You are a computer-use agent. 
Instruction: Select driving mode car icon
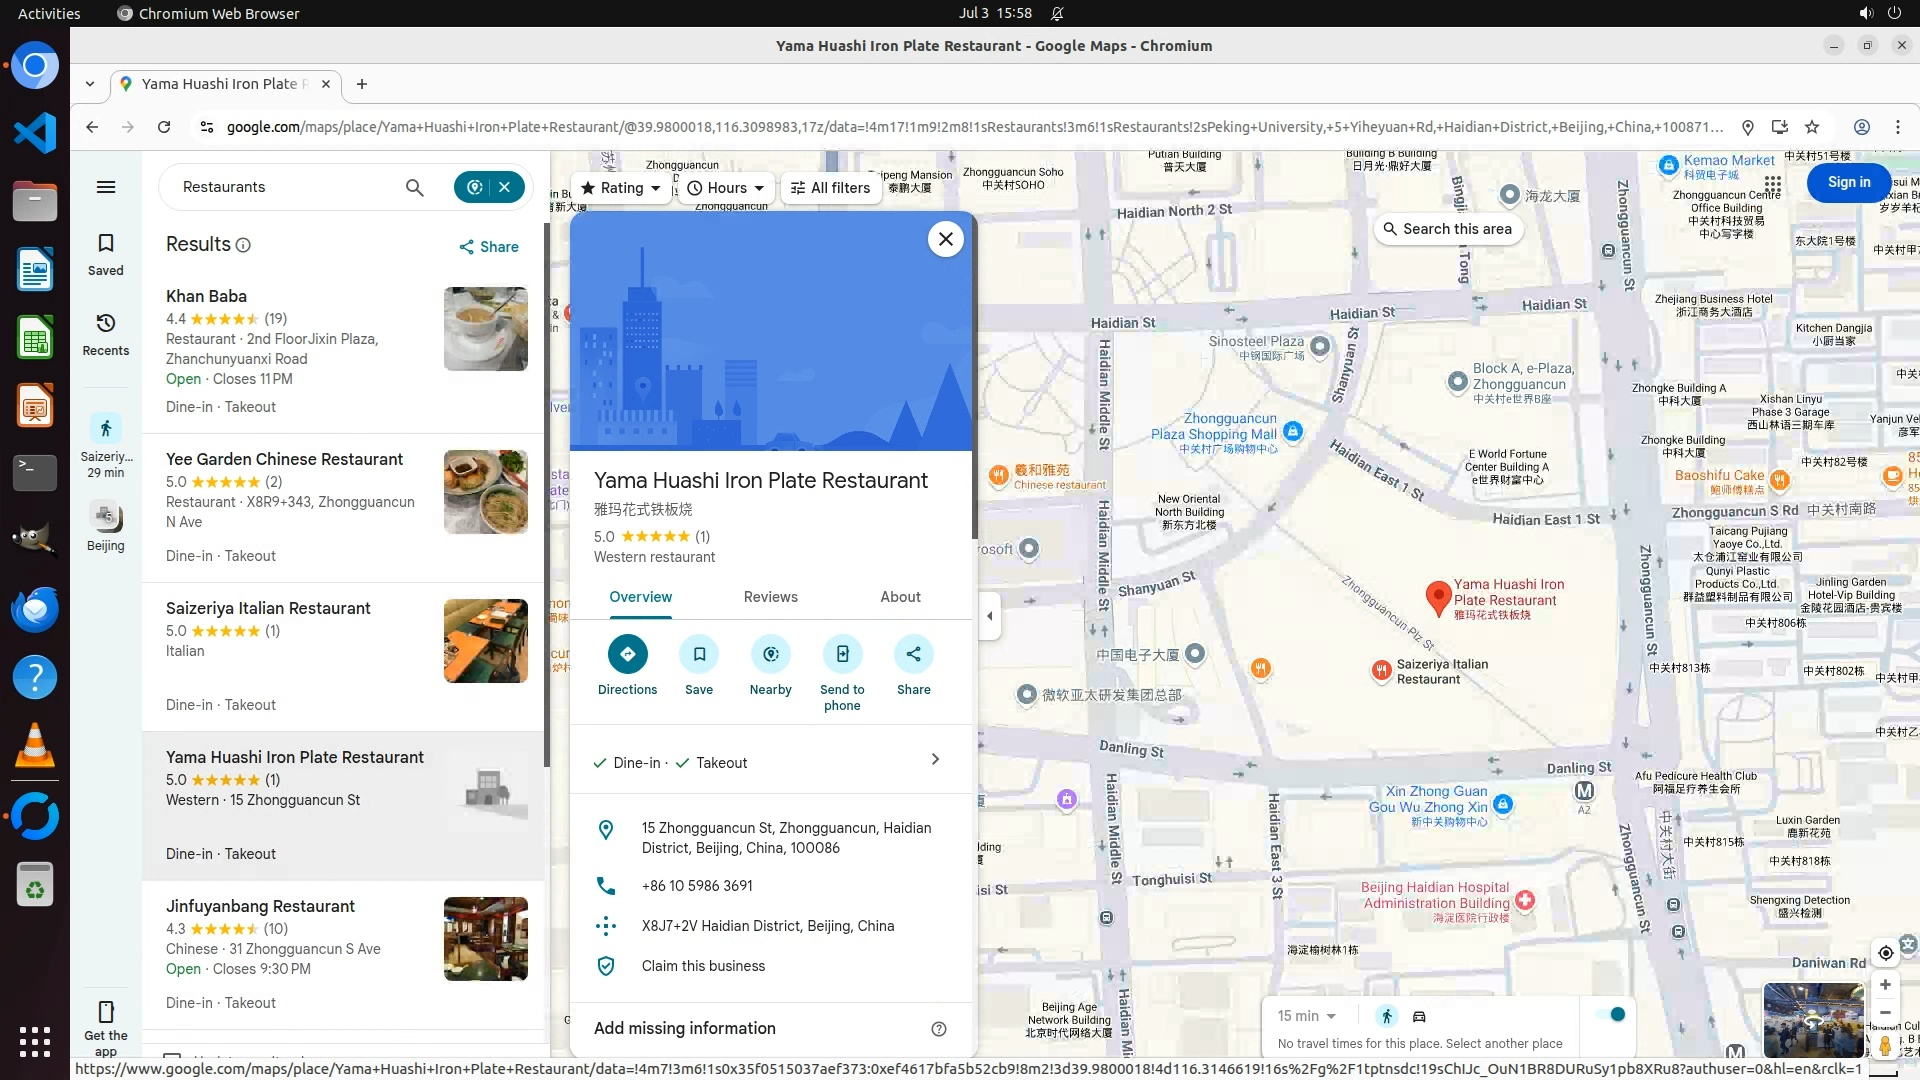pos(1419,1016)
